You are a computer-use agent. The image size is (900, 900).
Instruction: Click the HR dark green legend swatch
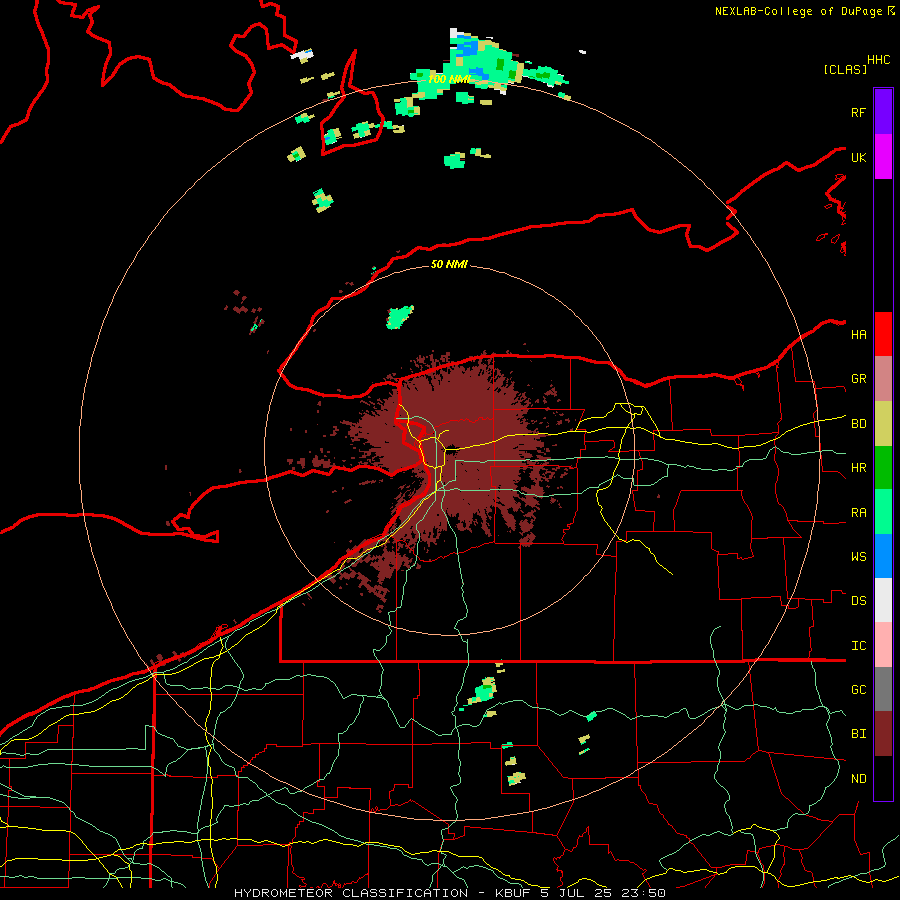[883, 468]
